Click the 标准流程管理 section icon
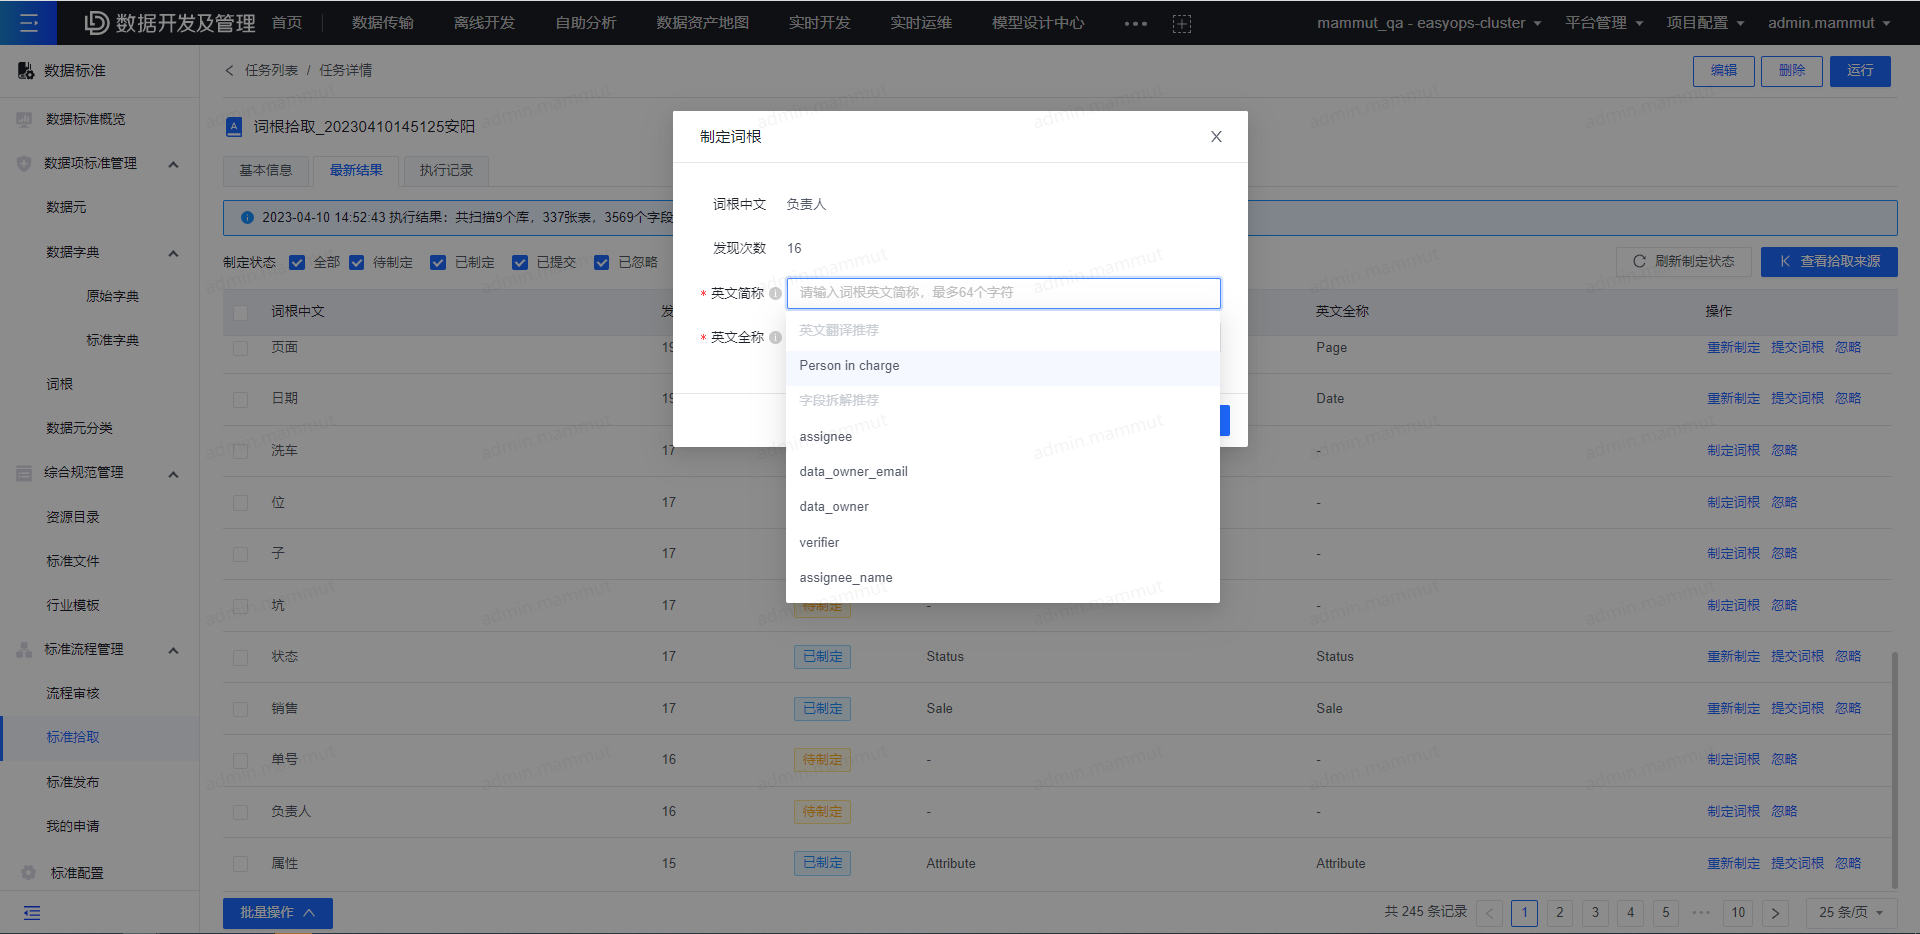Image resolution: width=1920 pixels, height=934 pixels. pos(24,650)
